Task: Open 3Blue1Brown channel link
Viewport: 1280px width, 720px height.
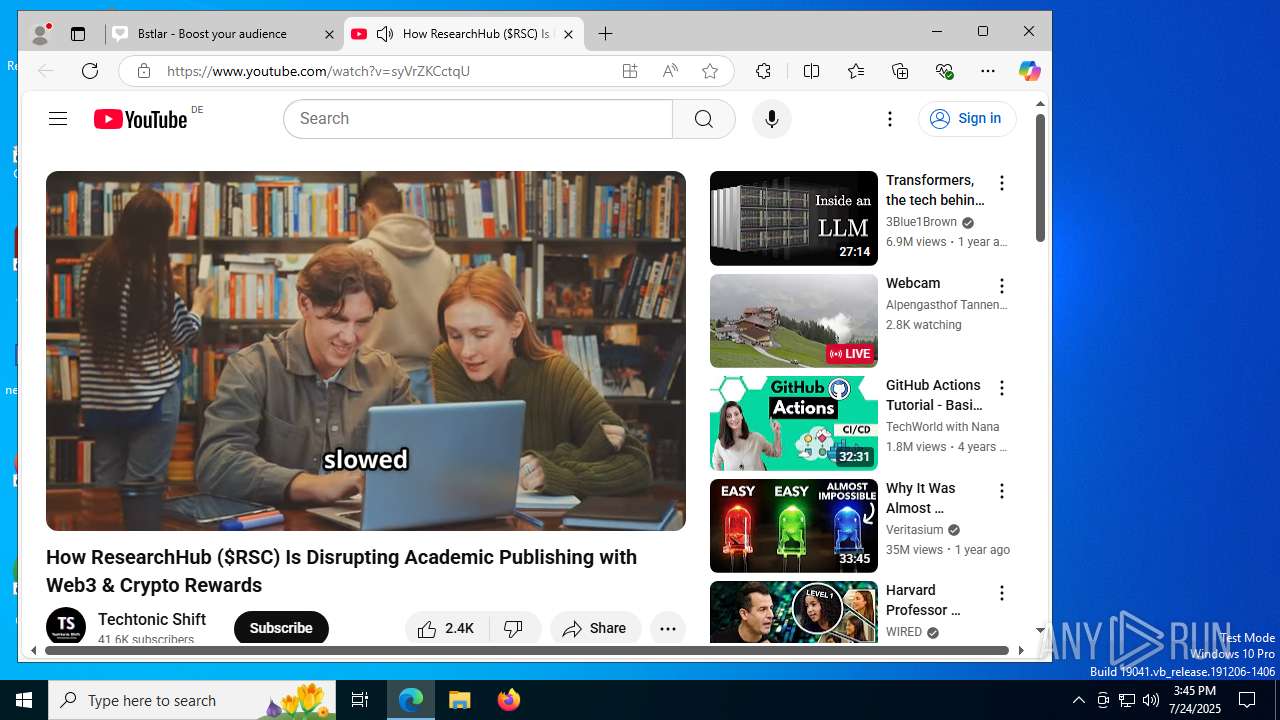Action: [x=921, y=222]
